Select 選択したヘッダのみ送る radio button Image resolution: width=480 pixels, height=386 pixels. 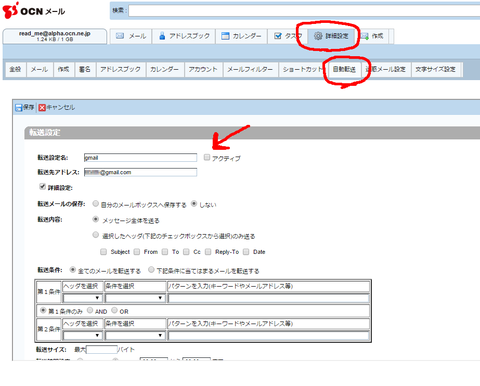[x=96, y=235]
